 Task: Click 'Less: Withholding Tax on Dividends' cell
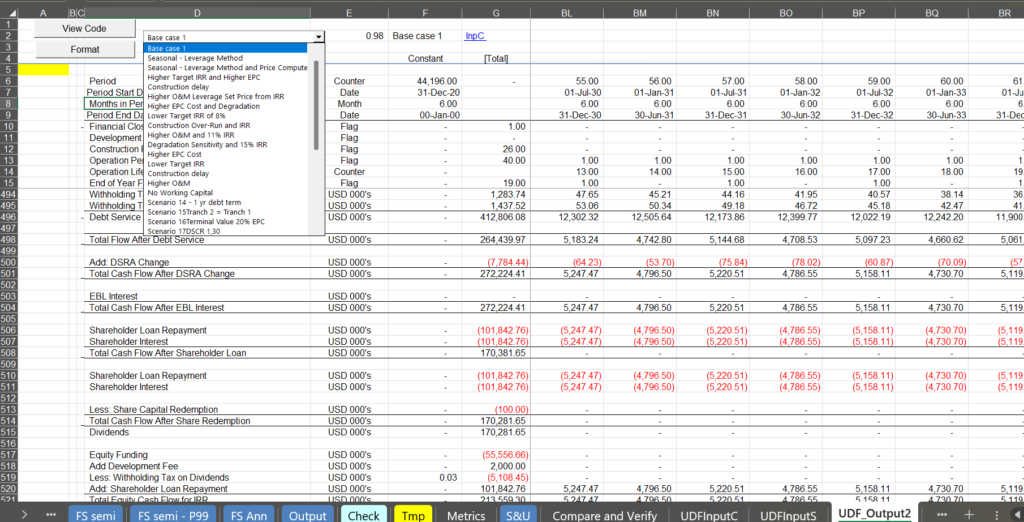197,477
